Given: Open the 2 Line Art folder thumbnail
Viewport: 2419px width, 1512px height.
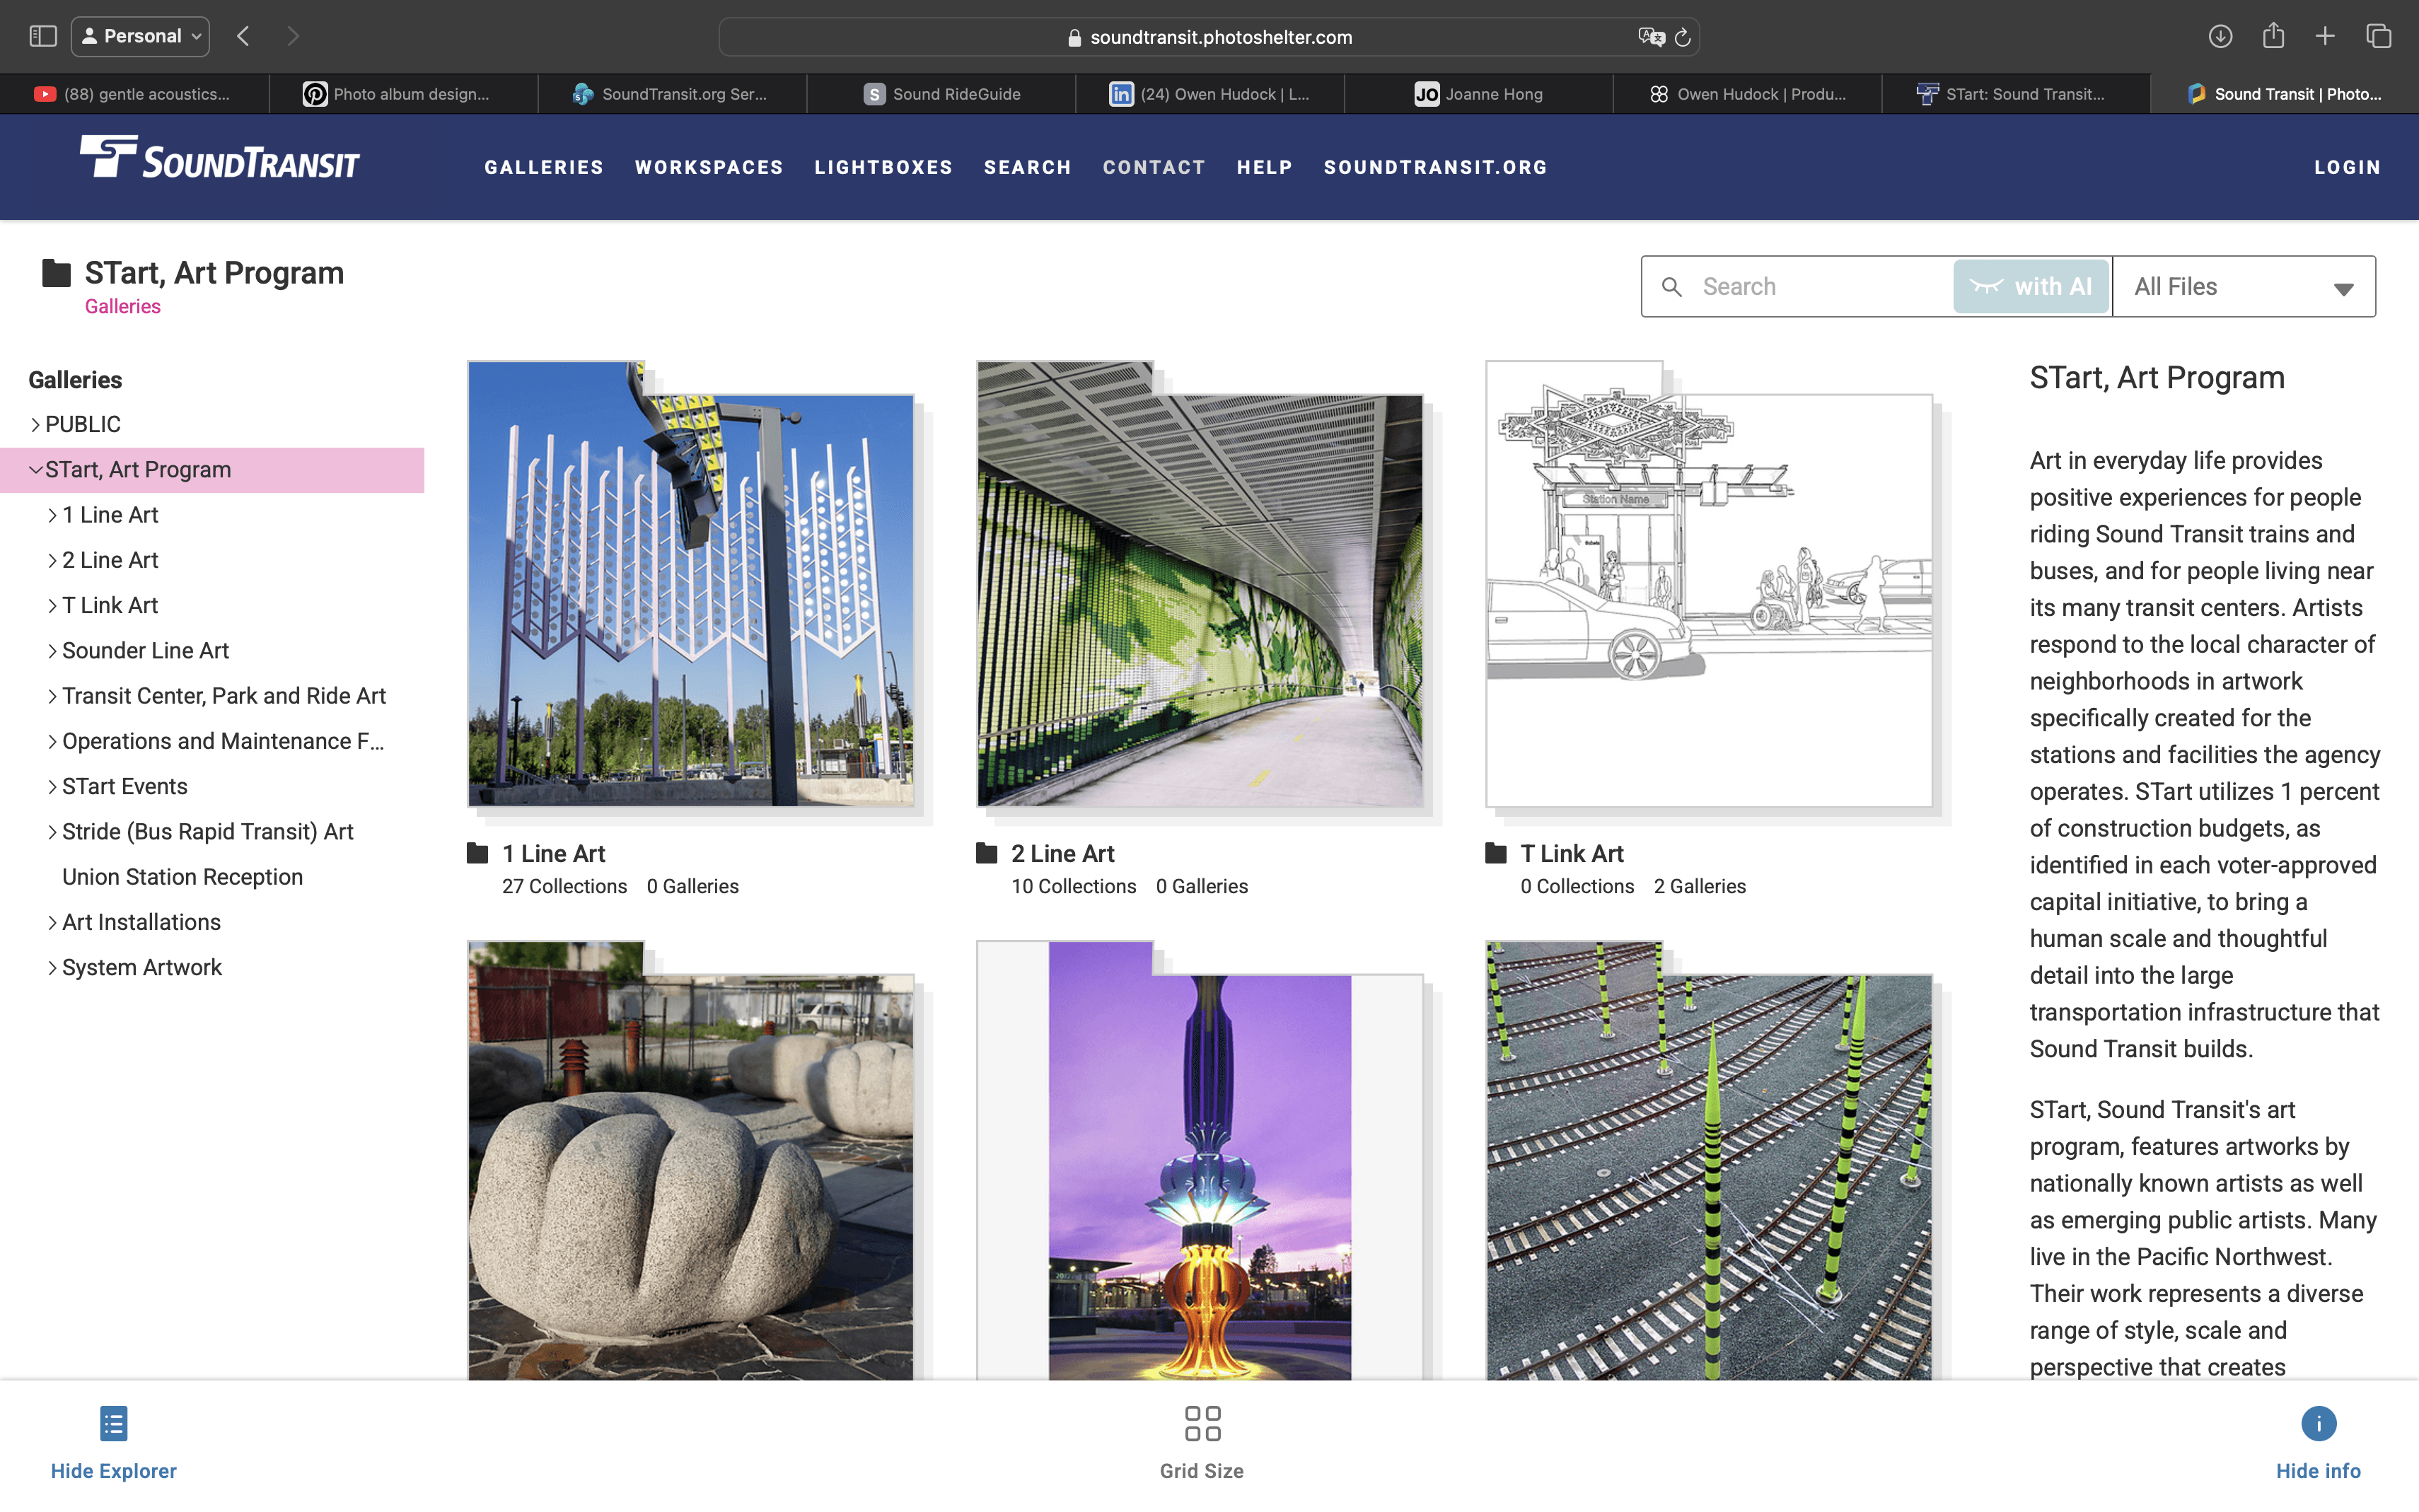Looking at the screenshot, I should [x=1199, y=600].
